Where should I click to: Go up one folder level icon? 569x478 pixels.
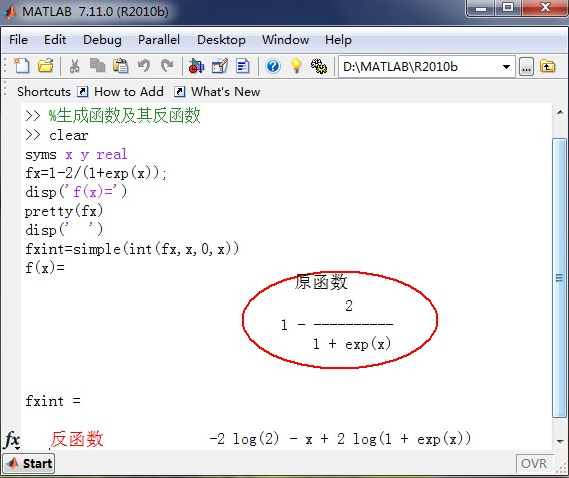tap(548, 66)
